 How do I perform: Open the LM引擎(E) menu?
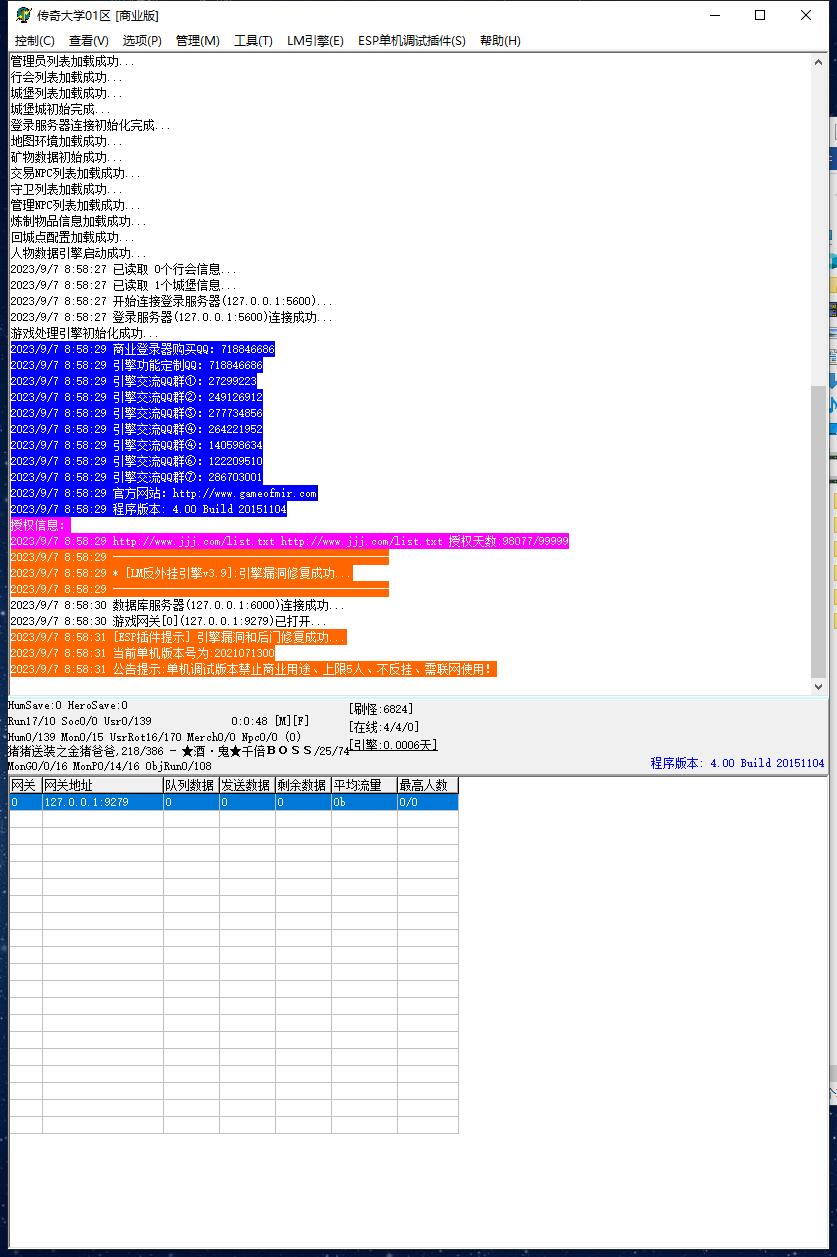pyautogui.click(x=315, y=41)
